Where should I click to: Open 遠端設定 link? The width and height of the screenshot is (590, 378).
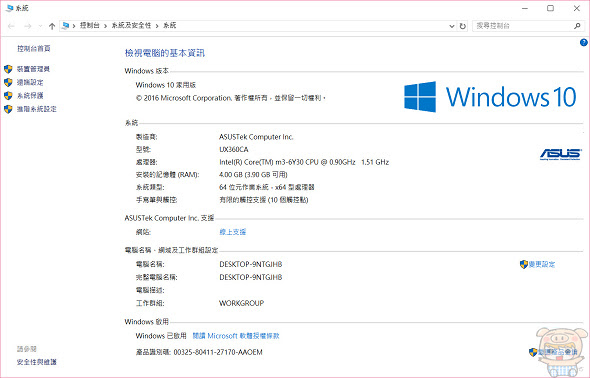pyautogui.click(x=30, y=82)
